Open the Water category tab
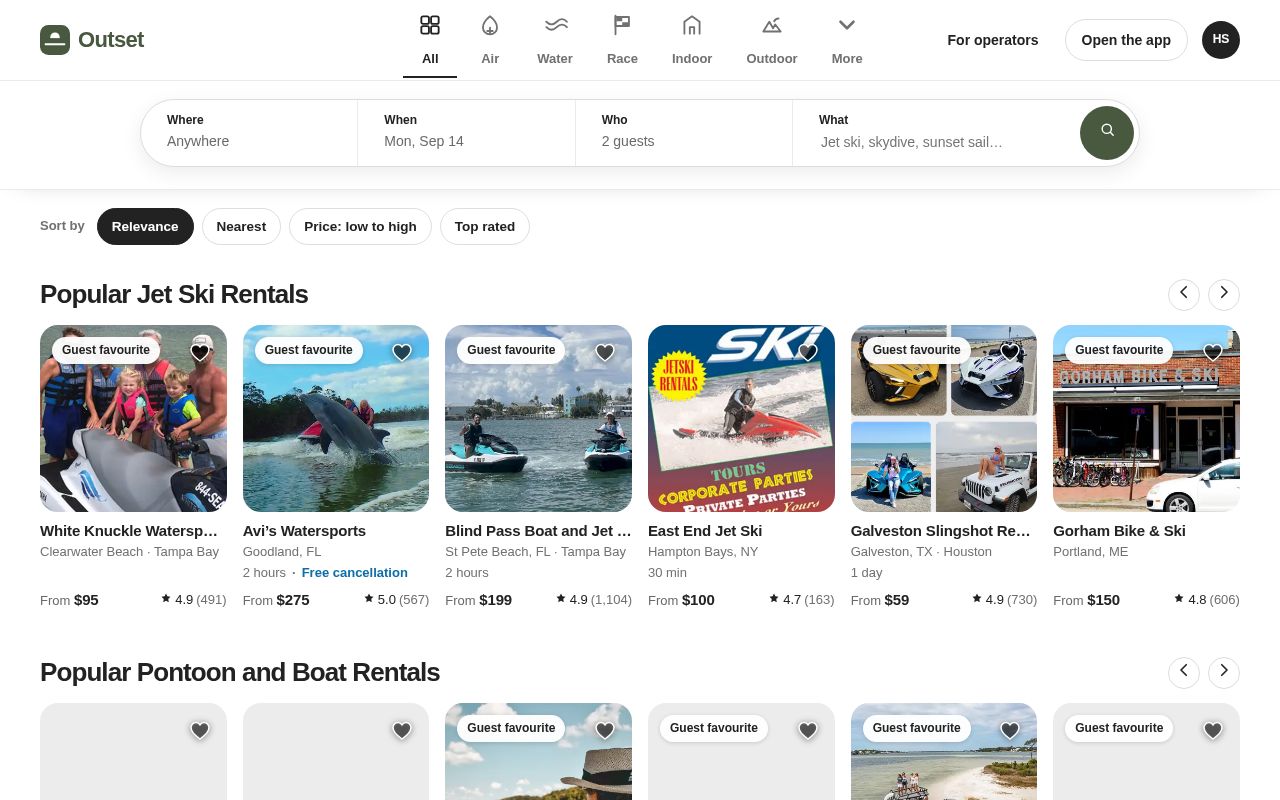 tap(555, 40)
